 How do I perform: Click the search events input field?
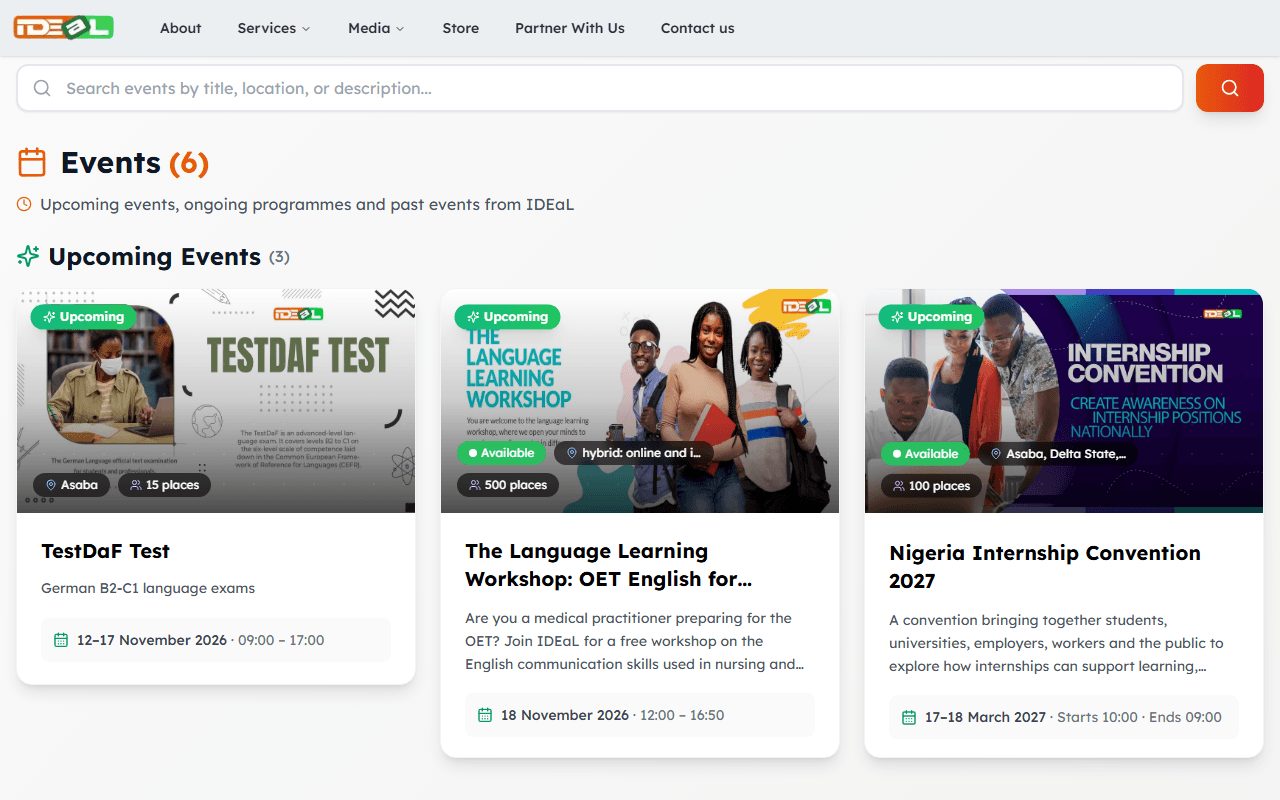[600, 88]
